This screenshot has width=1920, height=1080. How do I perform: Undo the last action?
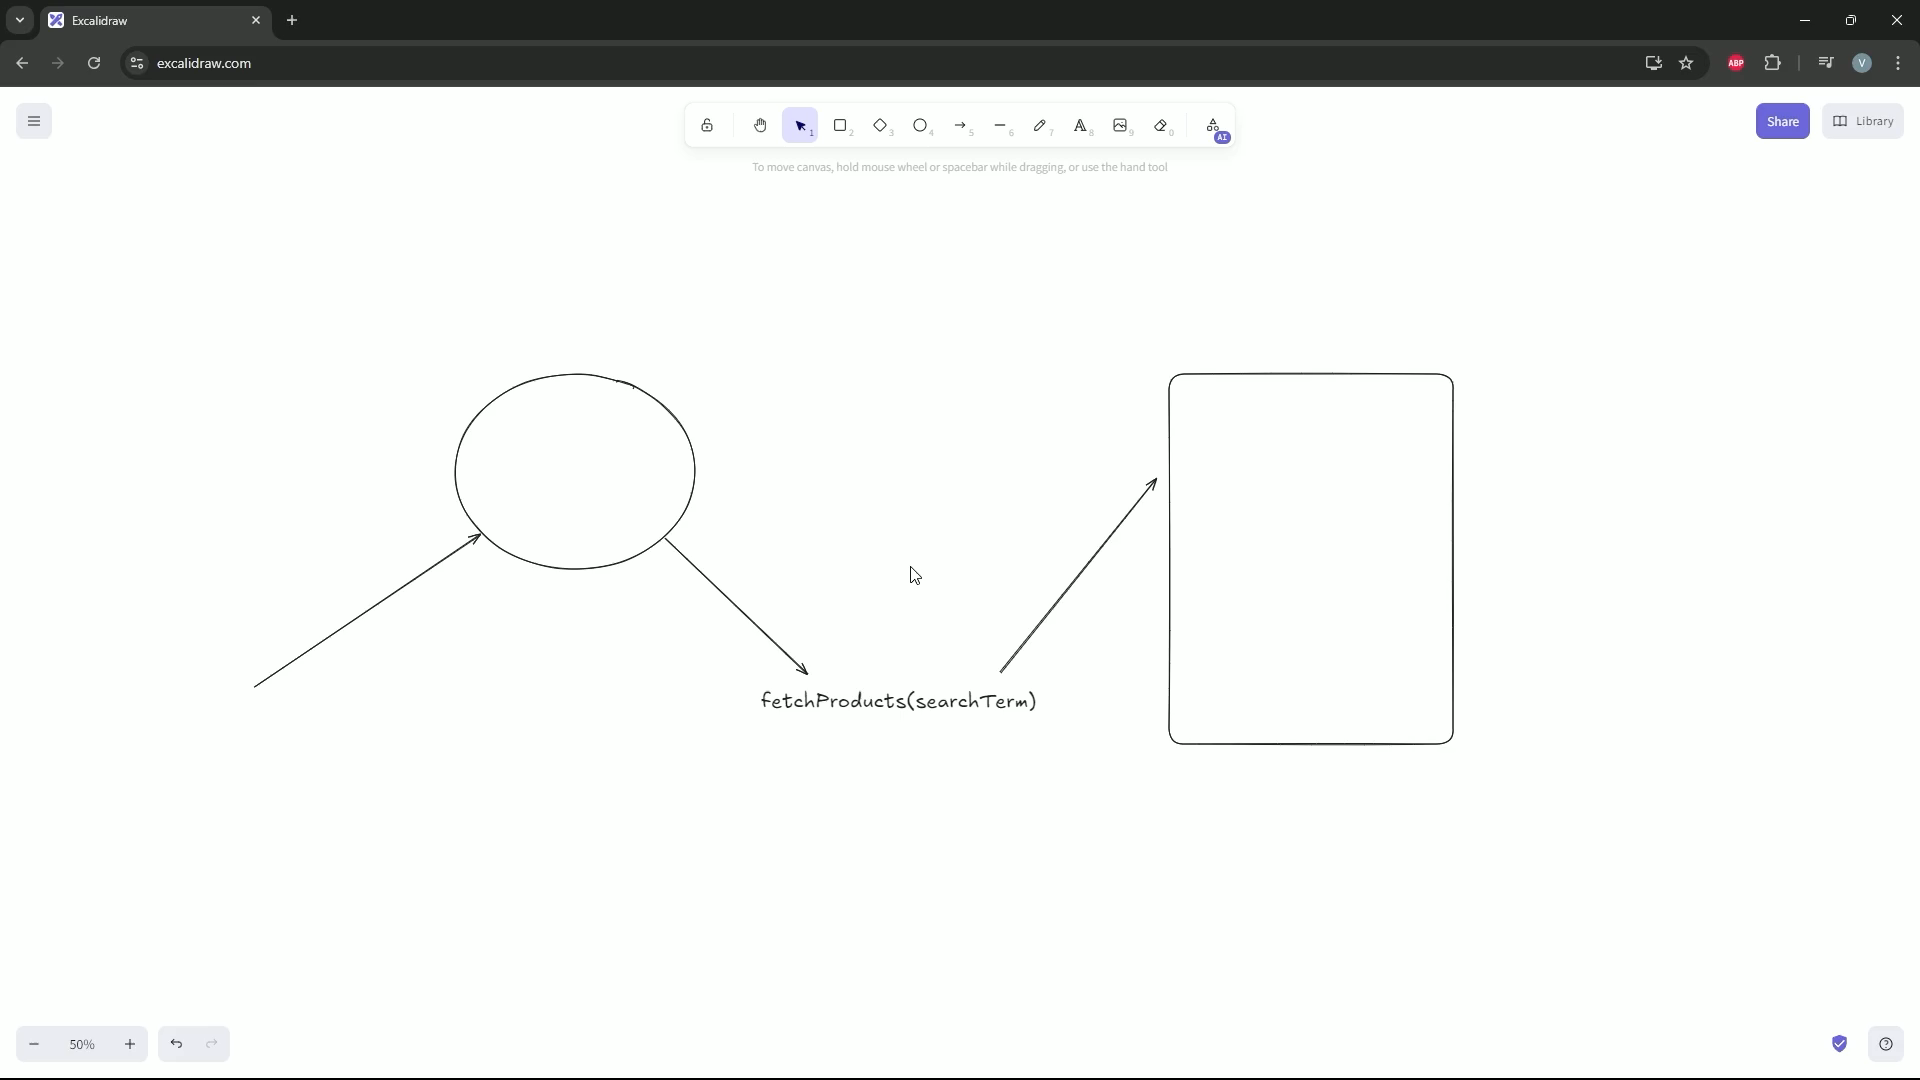[x=176, y=1044]
